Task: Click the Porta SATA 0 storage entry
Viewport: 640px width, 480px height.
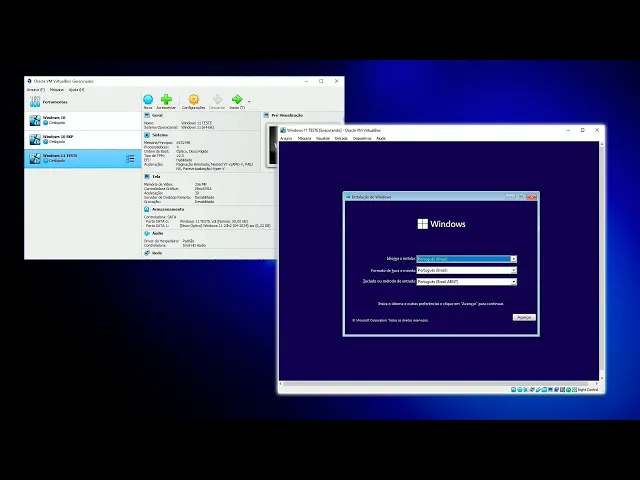Action: [x=197, y=221]
